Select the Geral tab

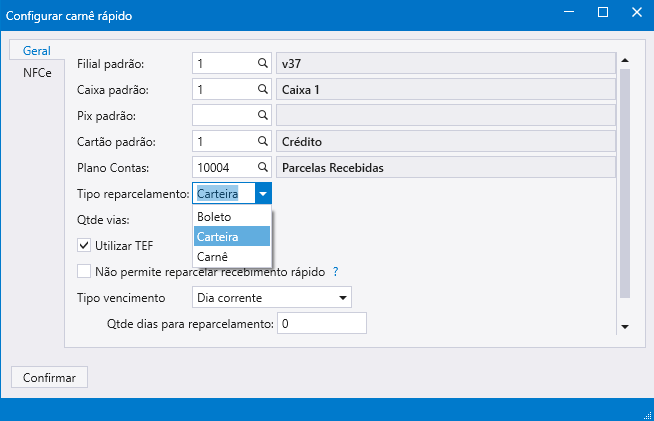tap(36, 50)
